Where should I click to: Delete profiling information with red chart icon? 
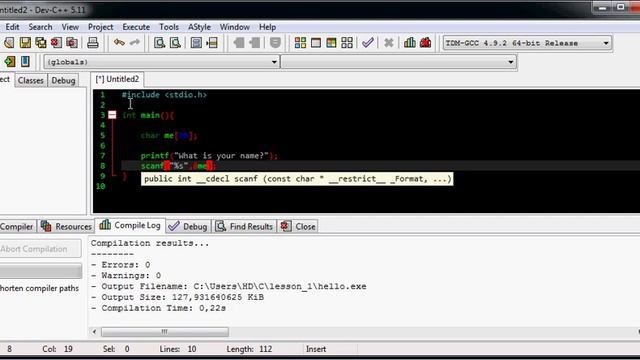pyautogui.click(x=425, y=42)
